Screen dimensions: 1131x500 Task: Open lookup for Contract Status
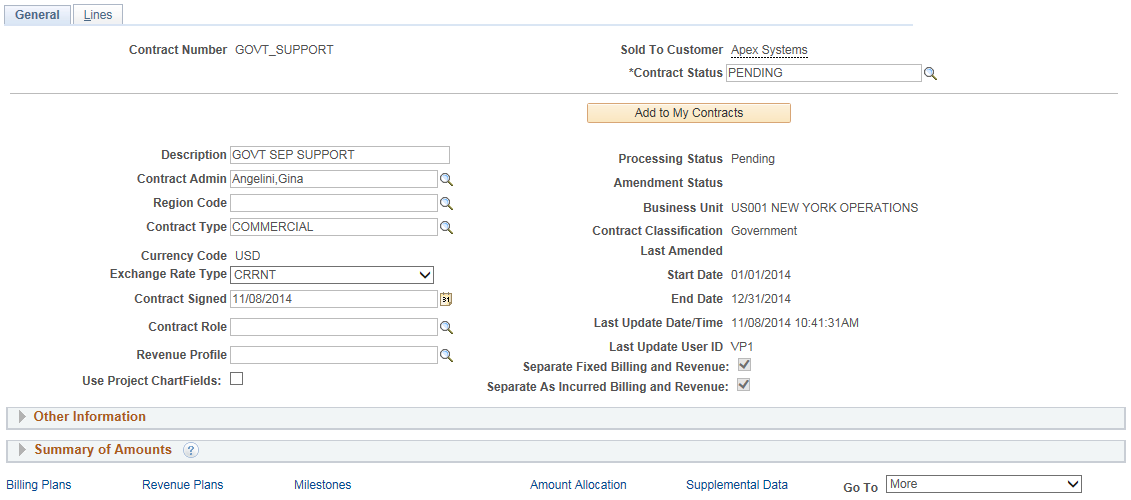(x=930, y=74)
